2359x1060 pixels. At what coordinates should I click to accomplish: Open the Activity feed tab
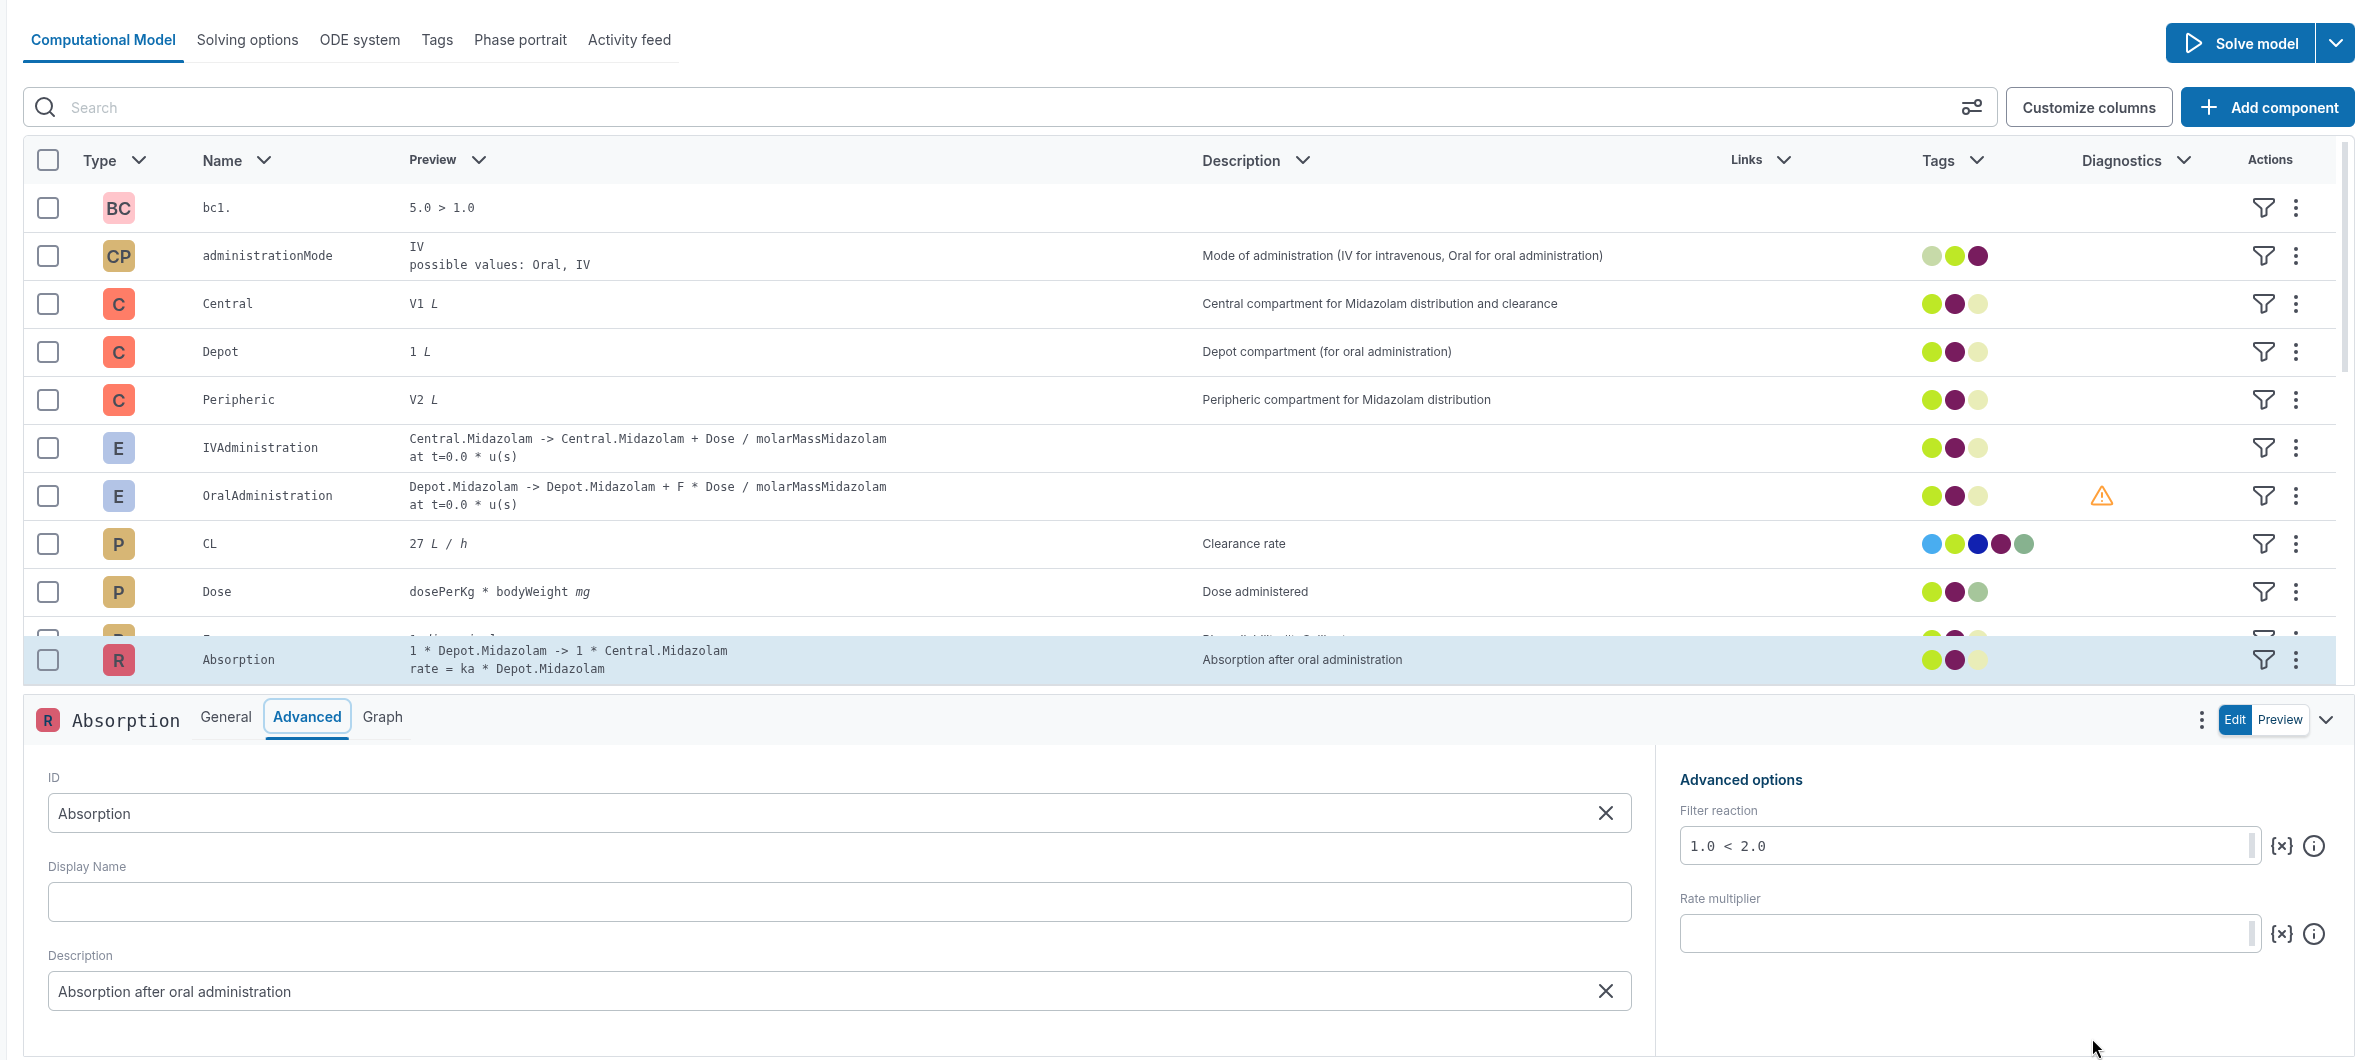[629, 40]
